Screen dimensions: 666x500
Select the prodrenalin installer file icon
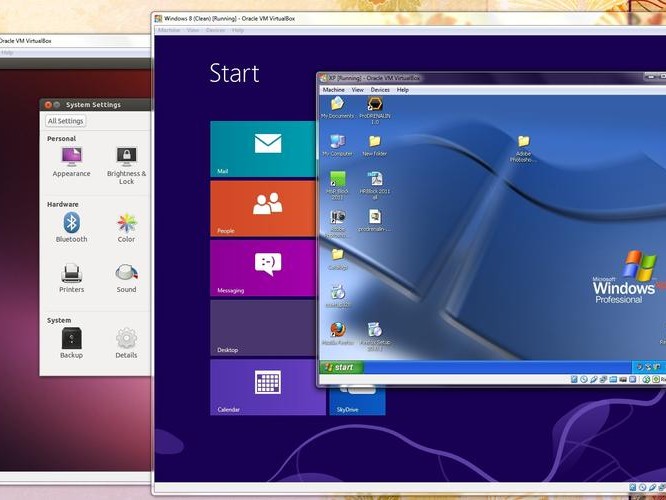[374, 220]
